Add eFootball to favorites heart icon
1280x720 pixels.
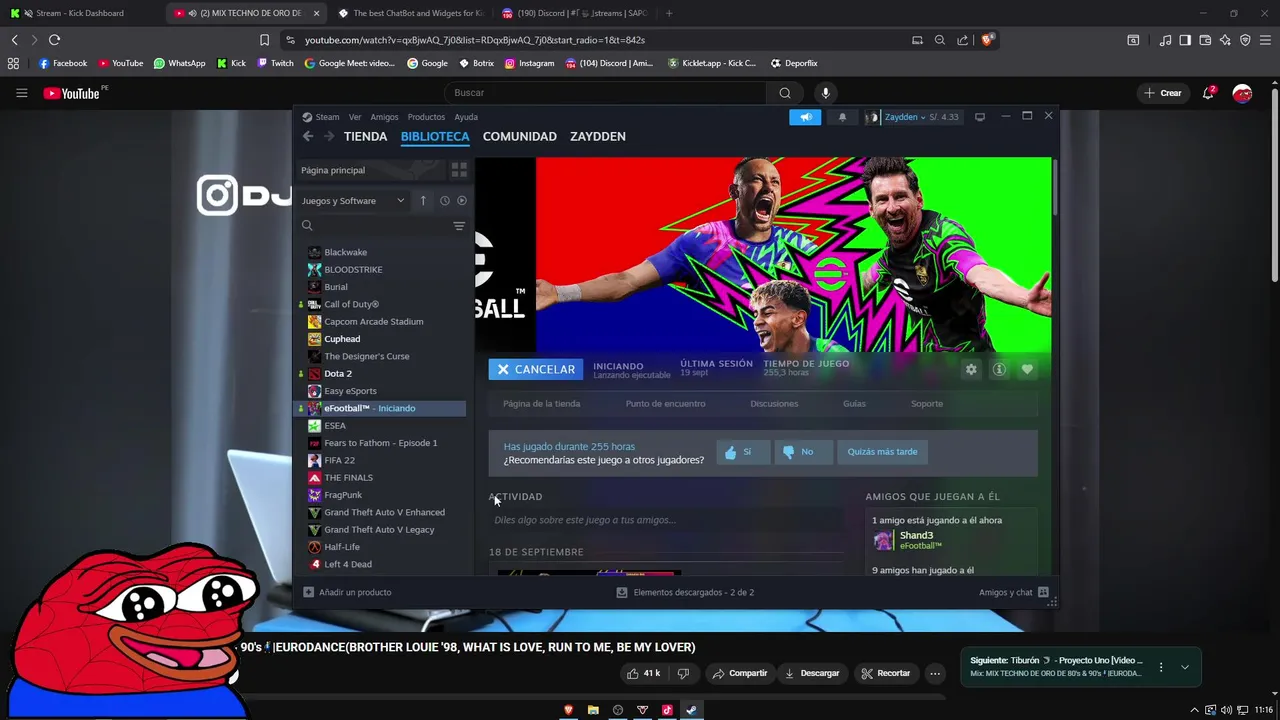[x=1027, y=369]
